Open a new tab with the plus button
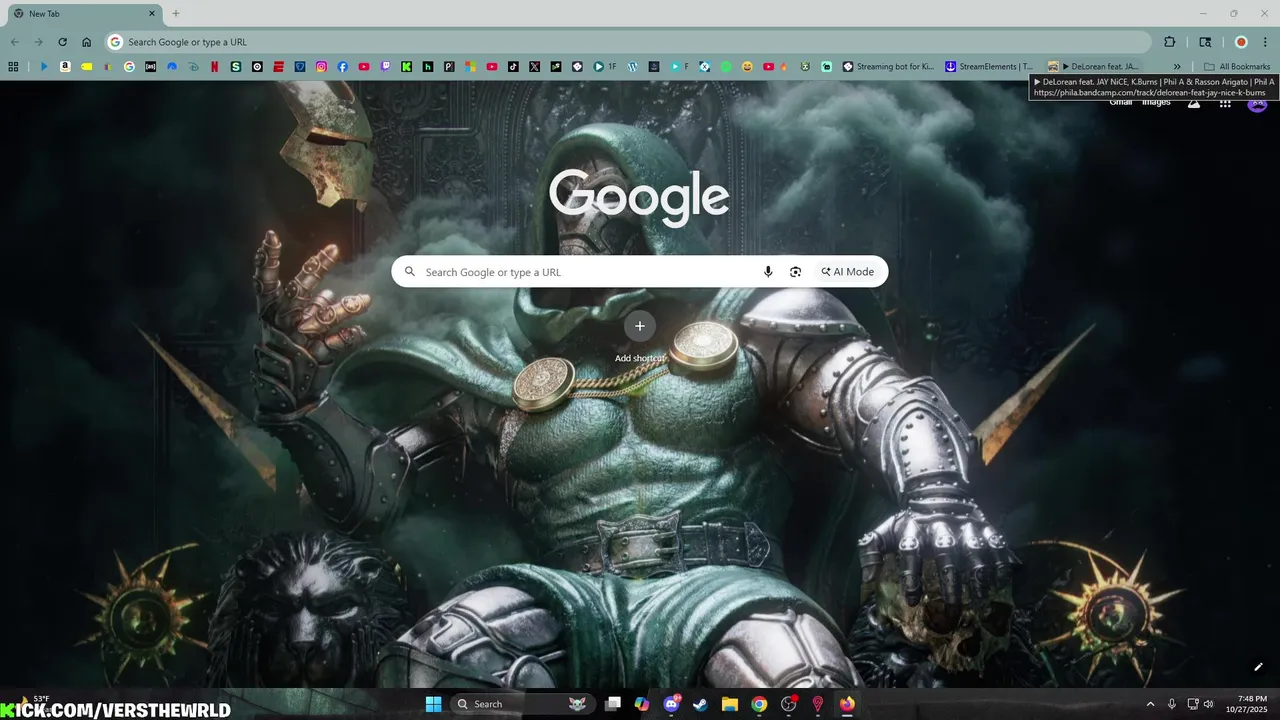 [x=176, y=14]
